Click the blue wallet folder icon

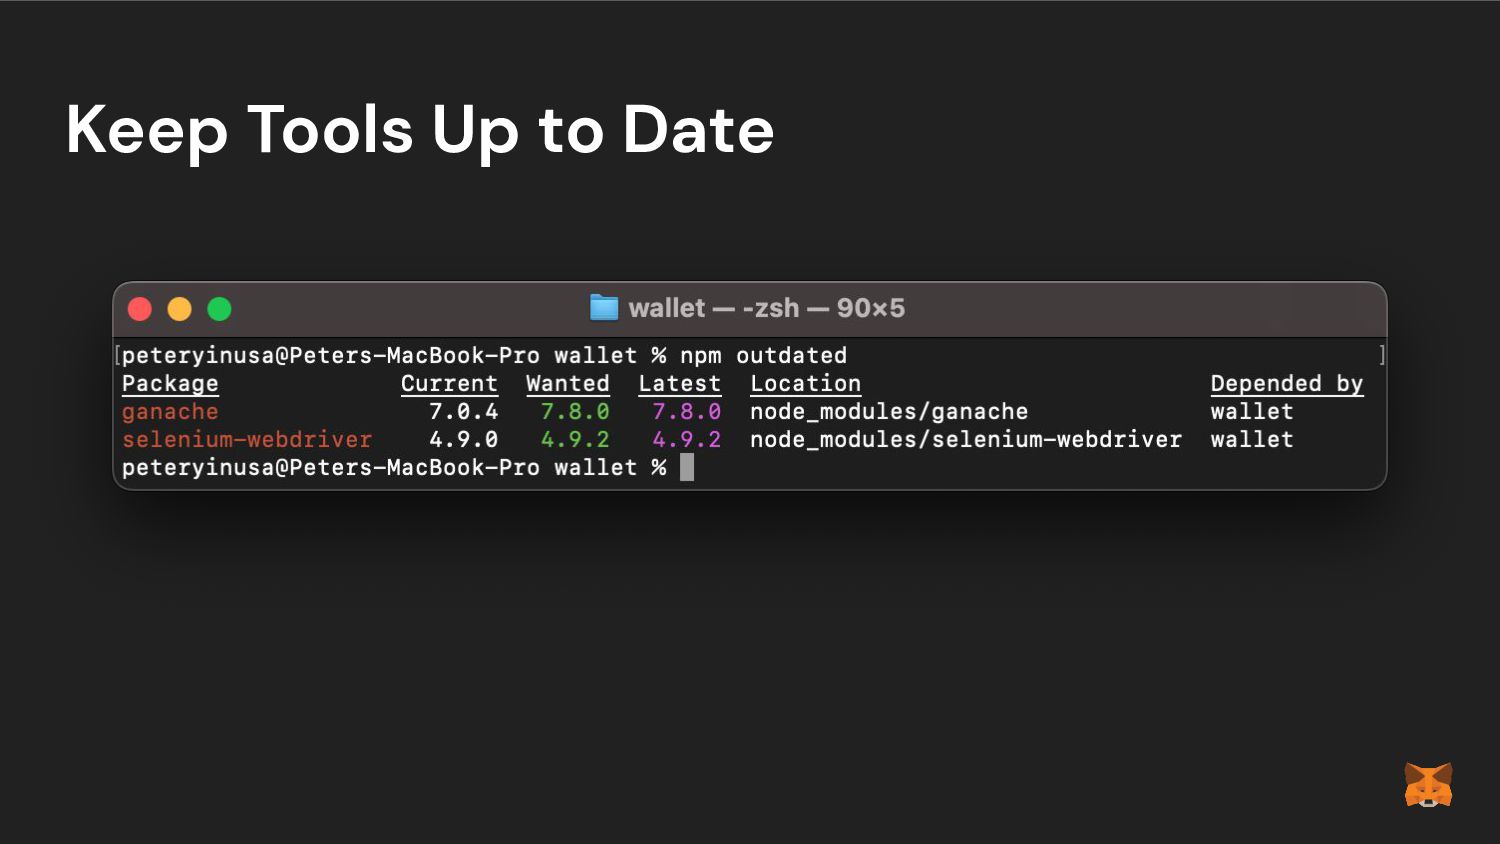(x=604, y=308)
